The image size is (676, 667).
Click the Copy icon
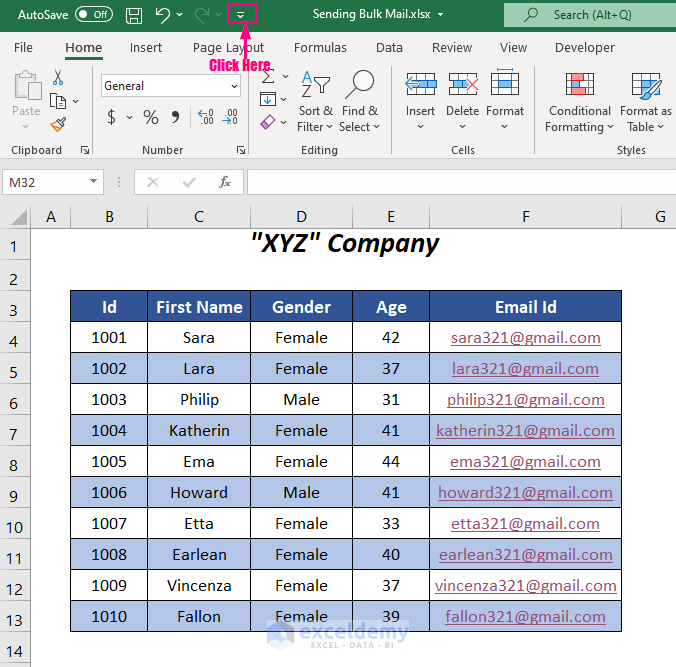tap(58, 101)
